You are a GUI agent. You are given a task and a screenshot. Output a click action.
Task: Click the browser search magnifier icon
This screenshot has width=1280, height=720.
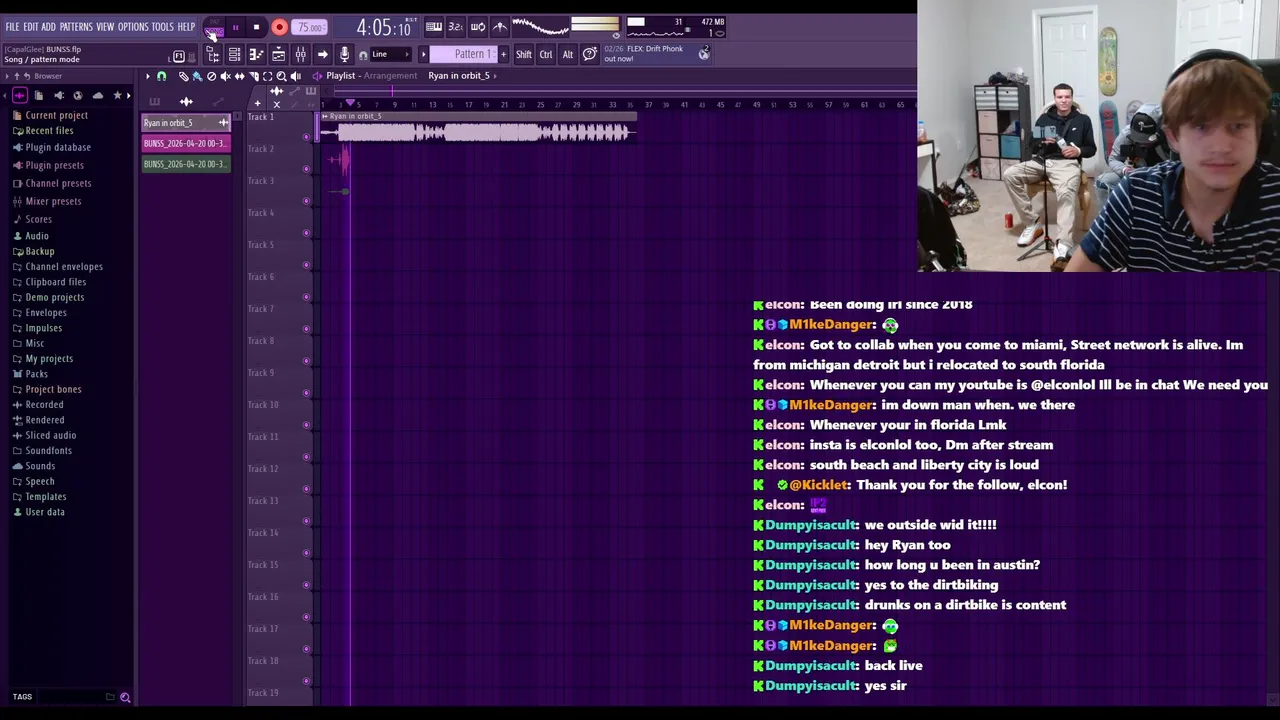tap(125, 697)
